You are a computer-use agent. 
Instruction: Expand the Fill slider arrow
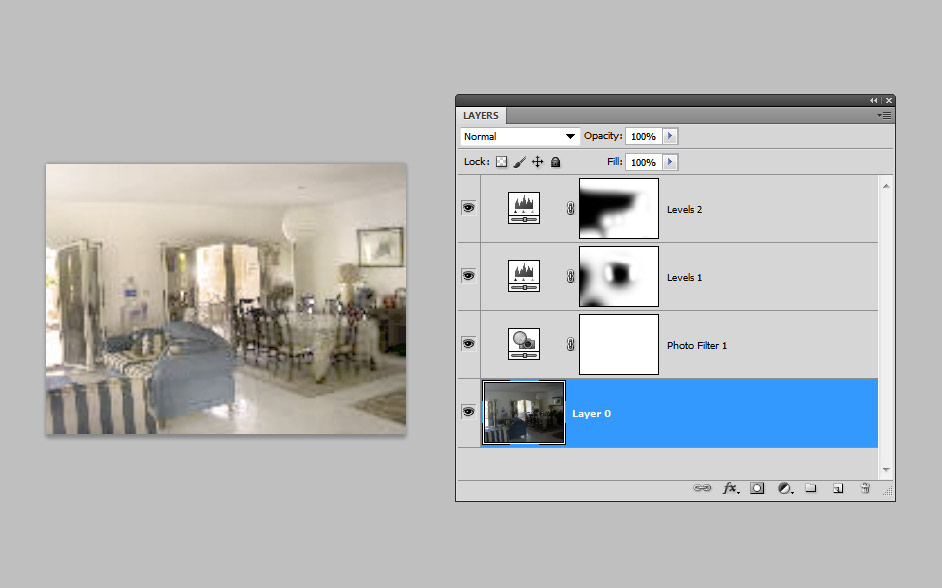tap(670, 162)
